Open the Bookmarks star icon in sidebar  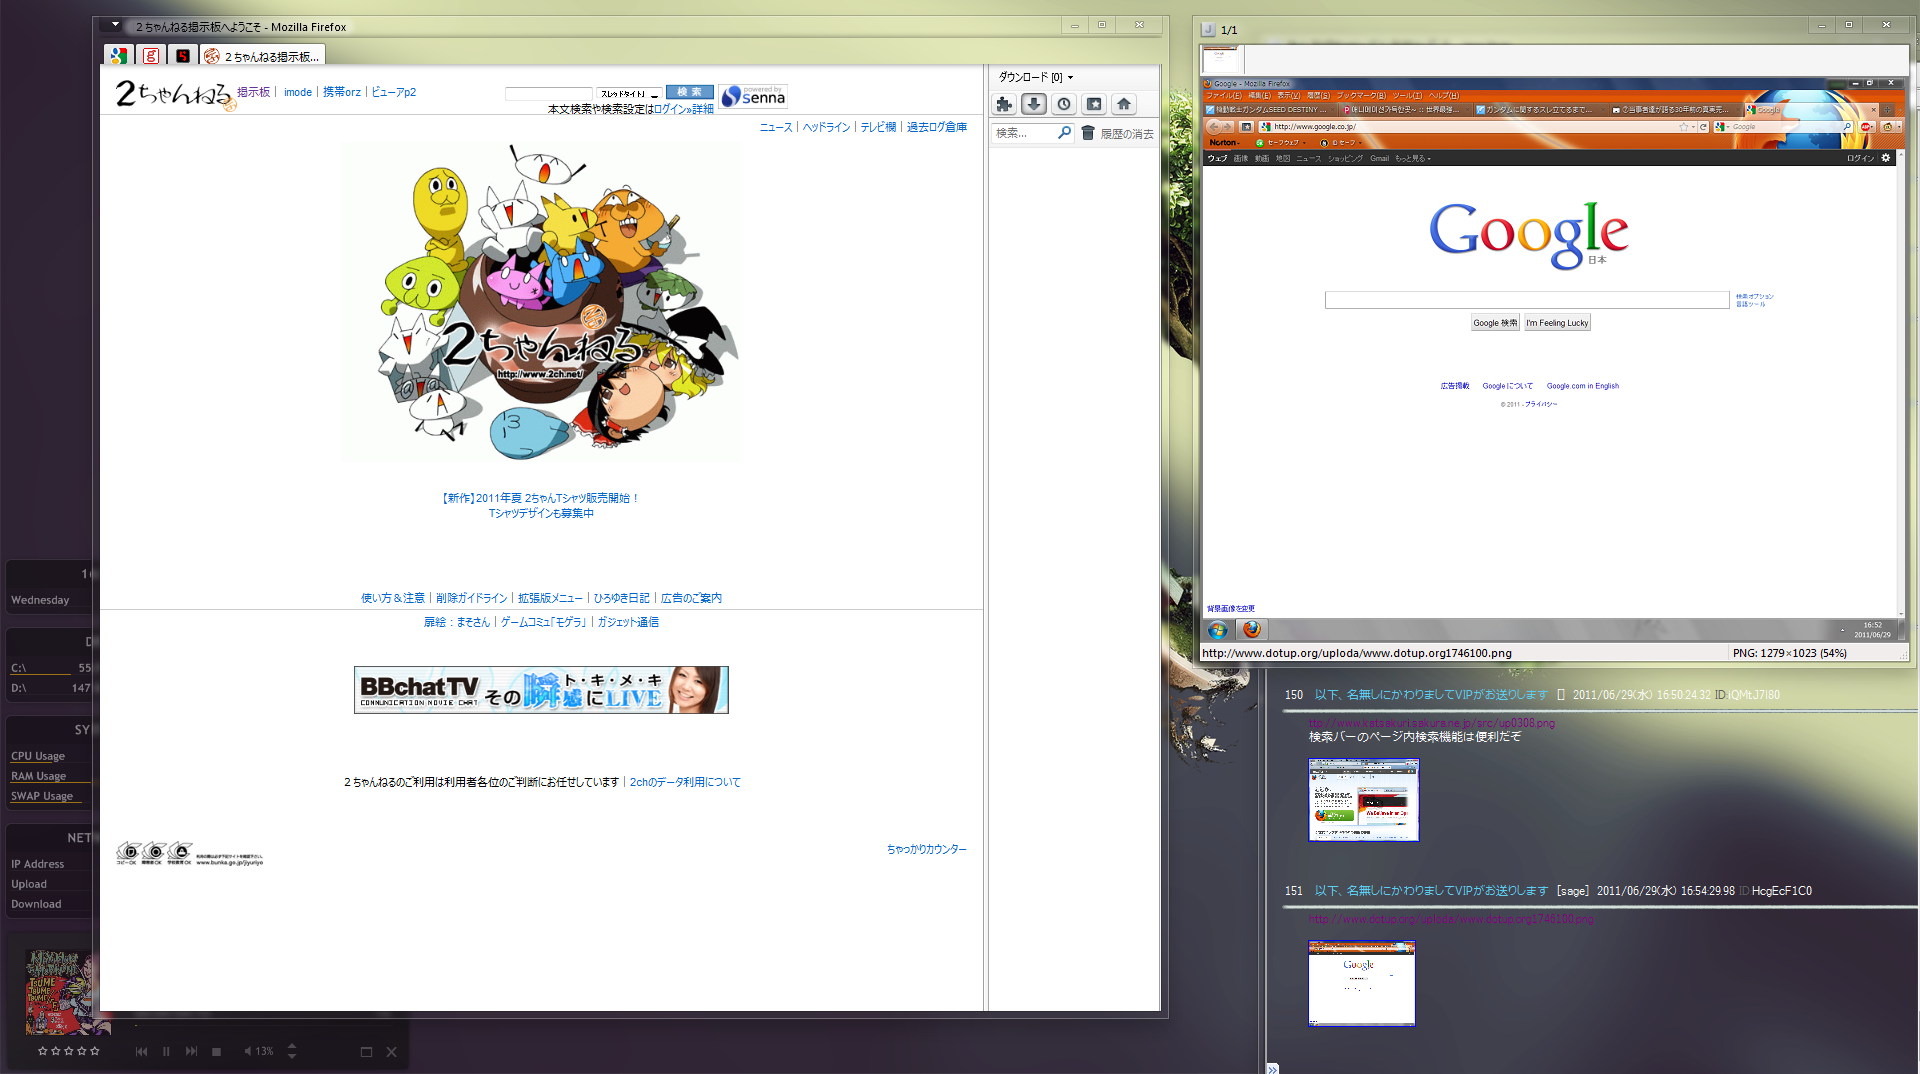click(x=1094, y=104)
